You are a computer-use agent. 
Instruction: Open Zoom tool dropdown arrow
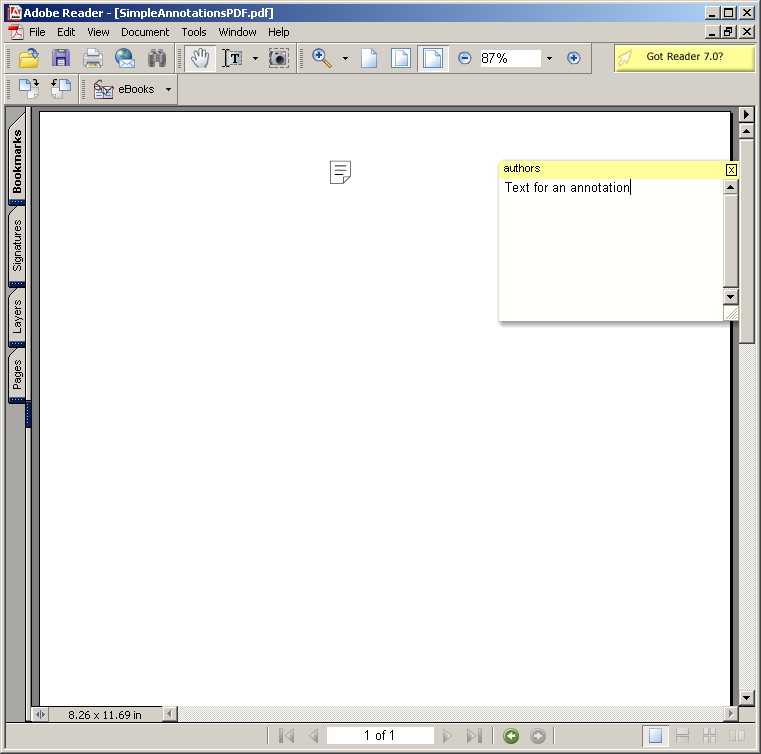(345, 58)
